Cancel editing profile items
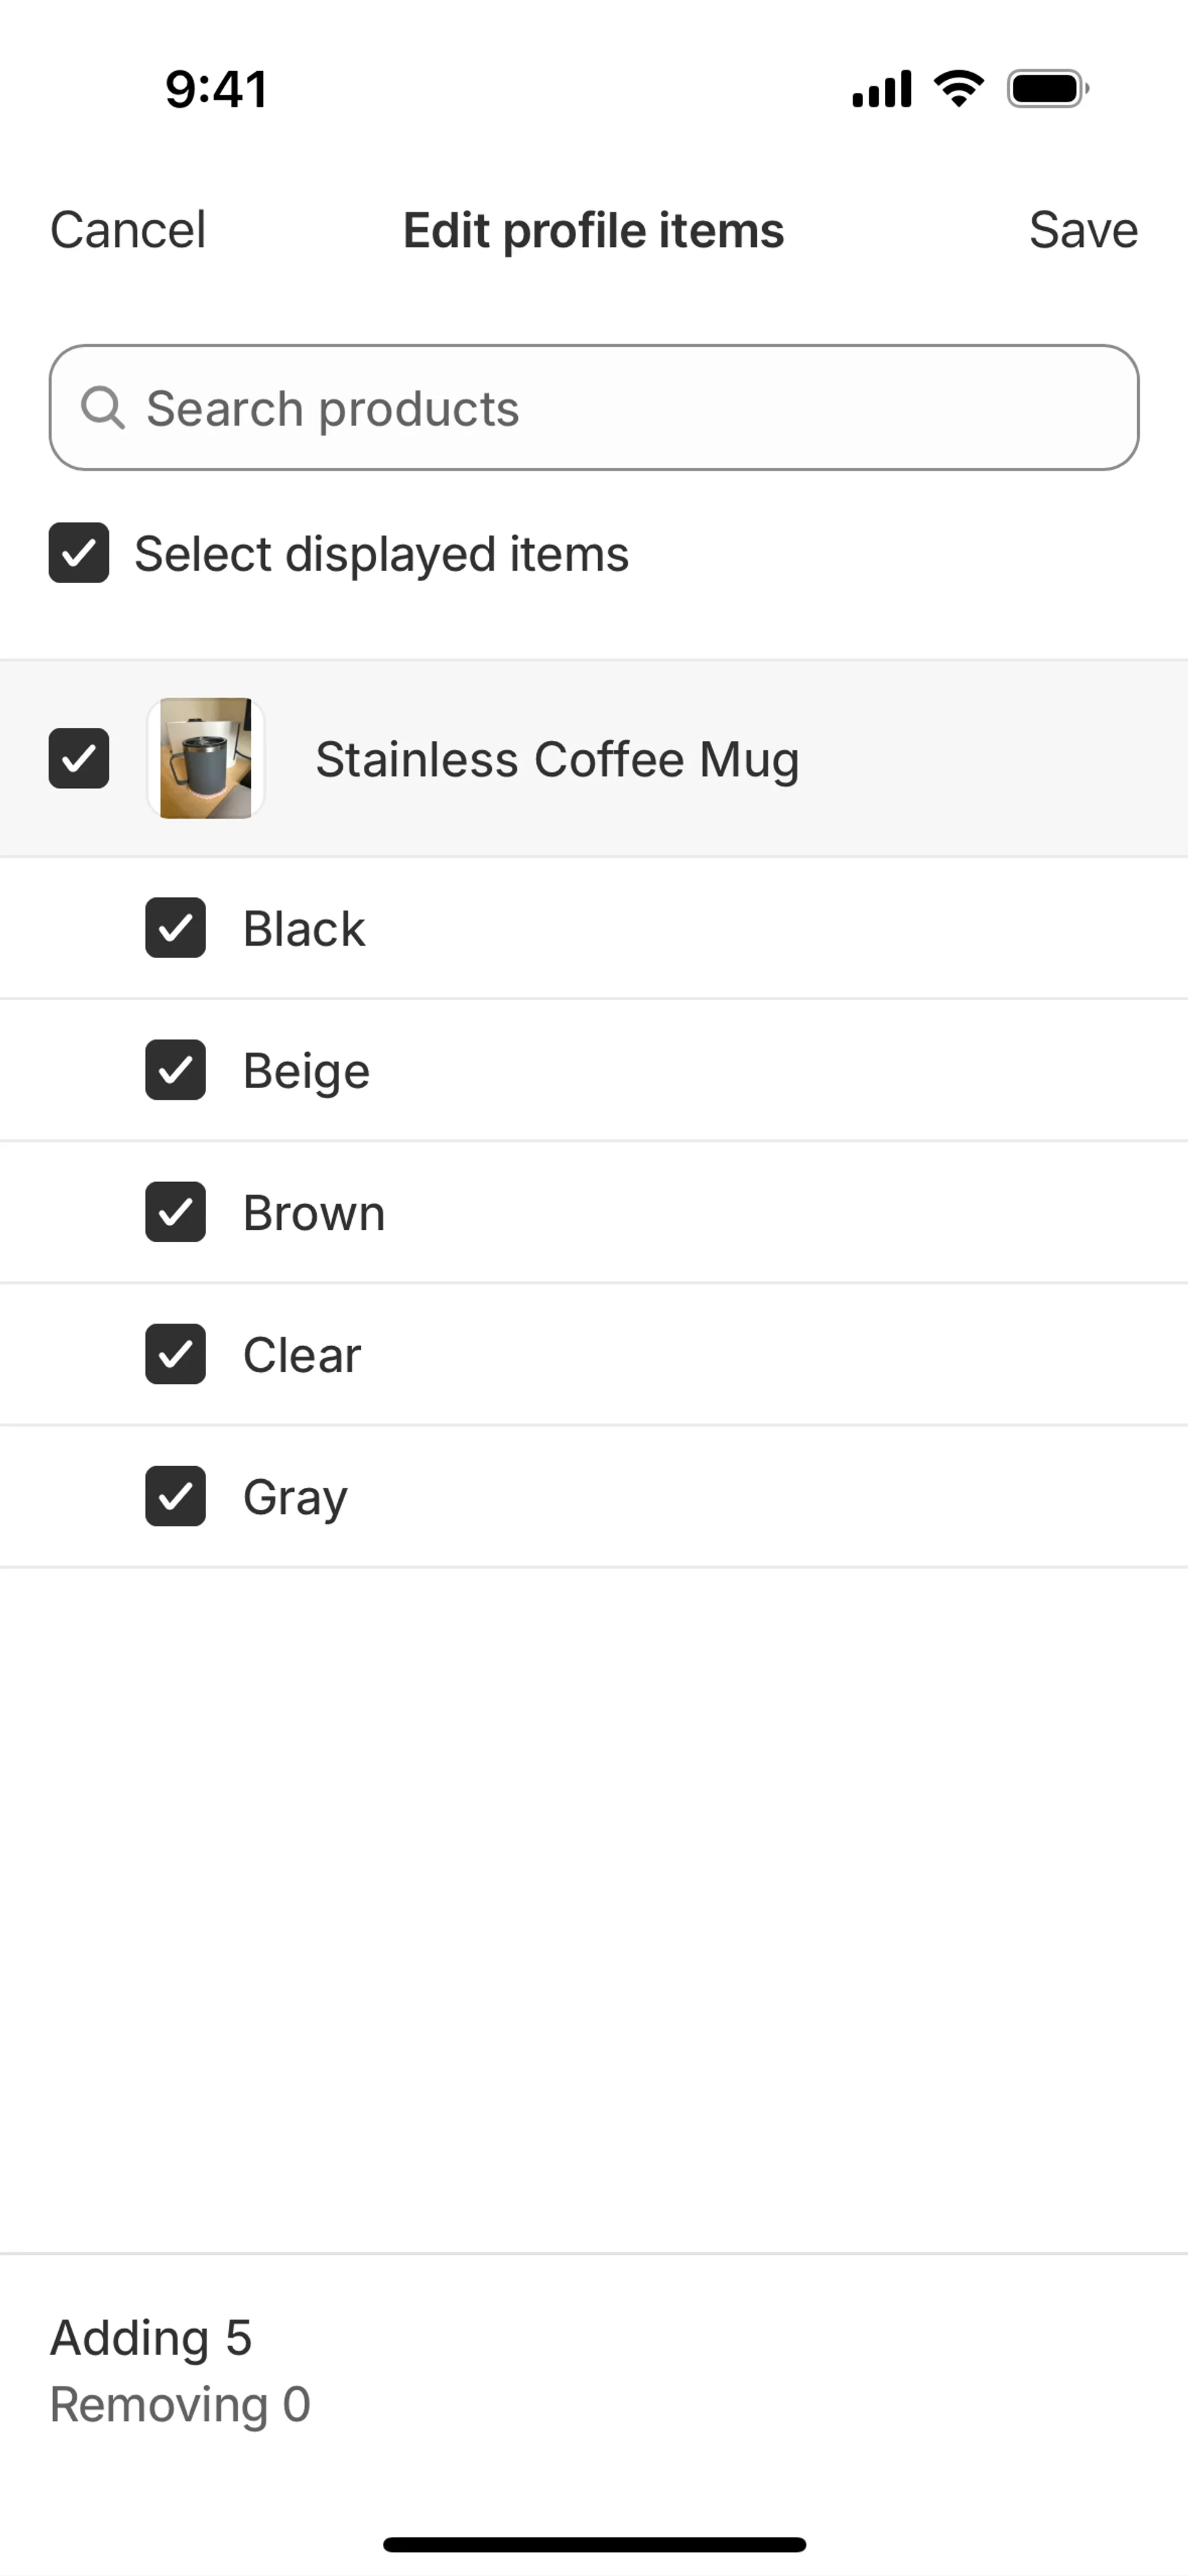The width and height of the screenshot is (1188, 2576). click(128, 230)
